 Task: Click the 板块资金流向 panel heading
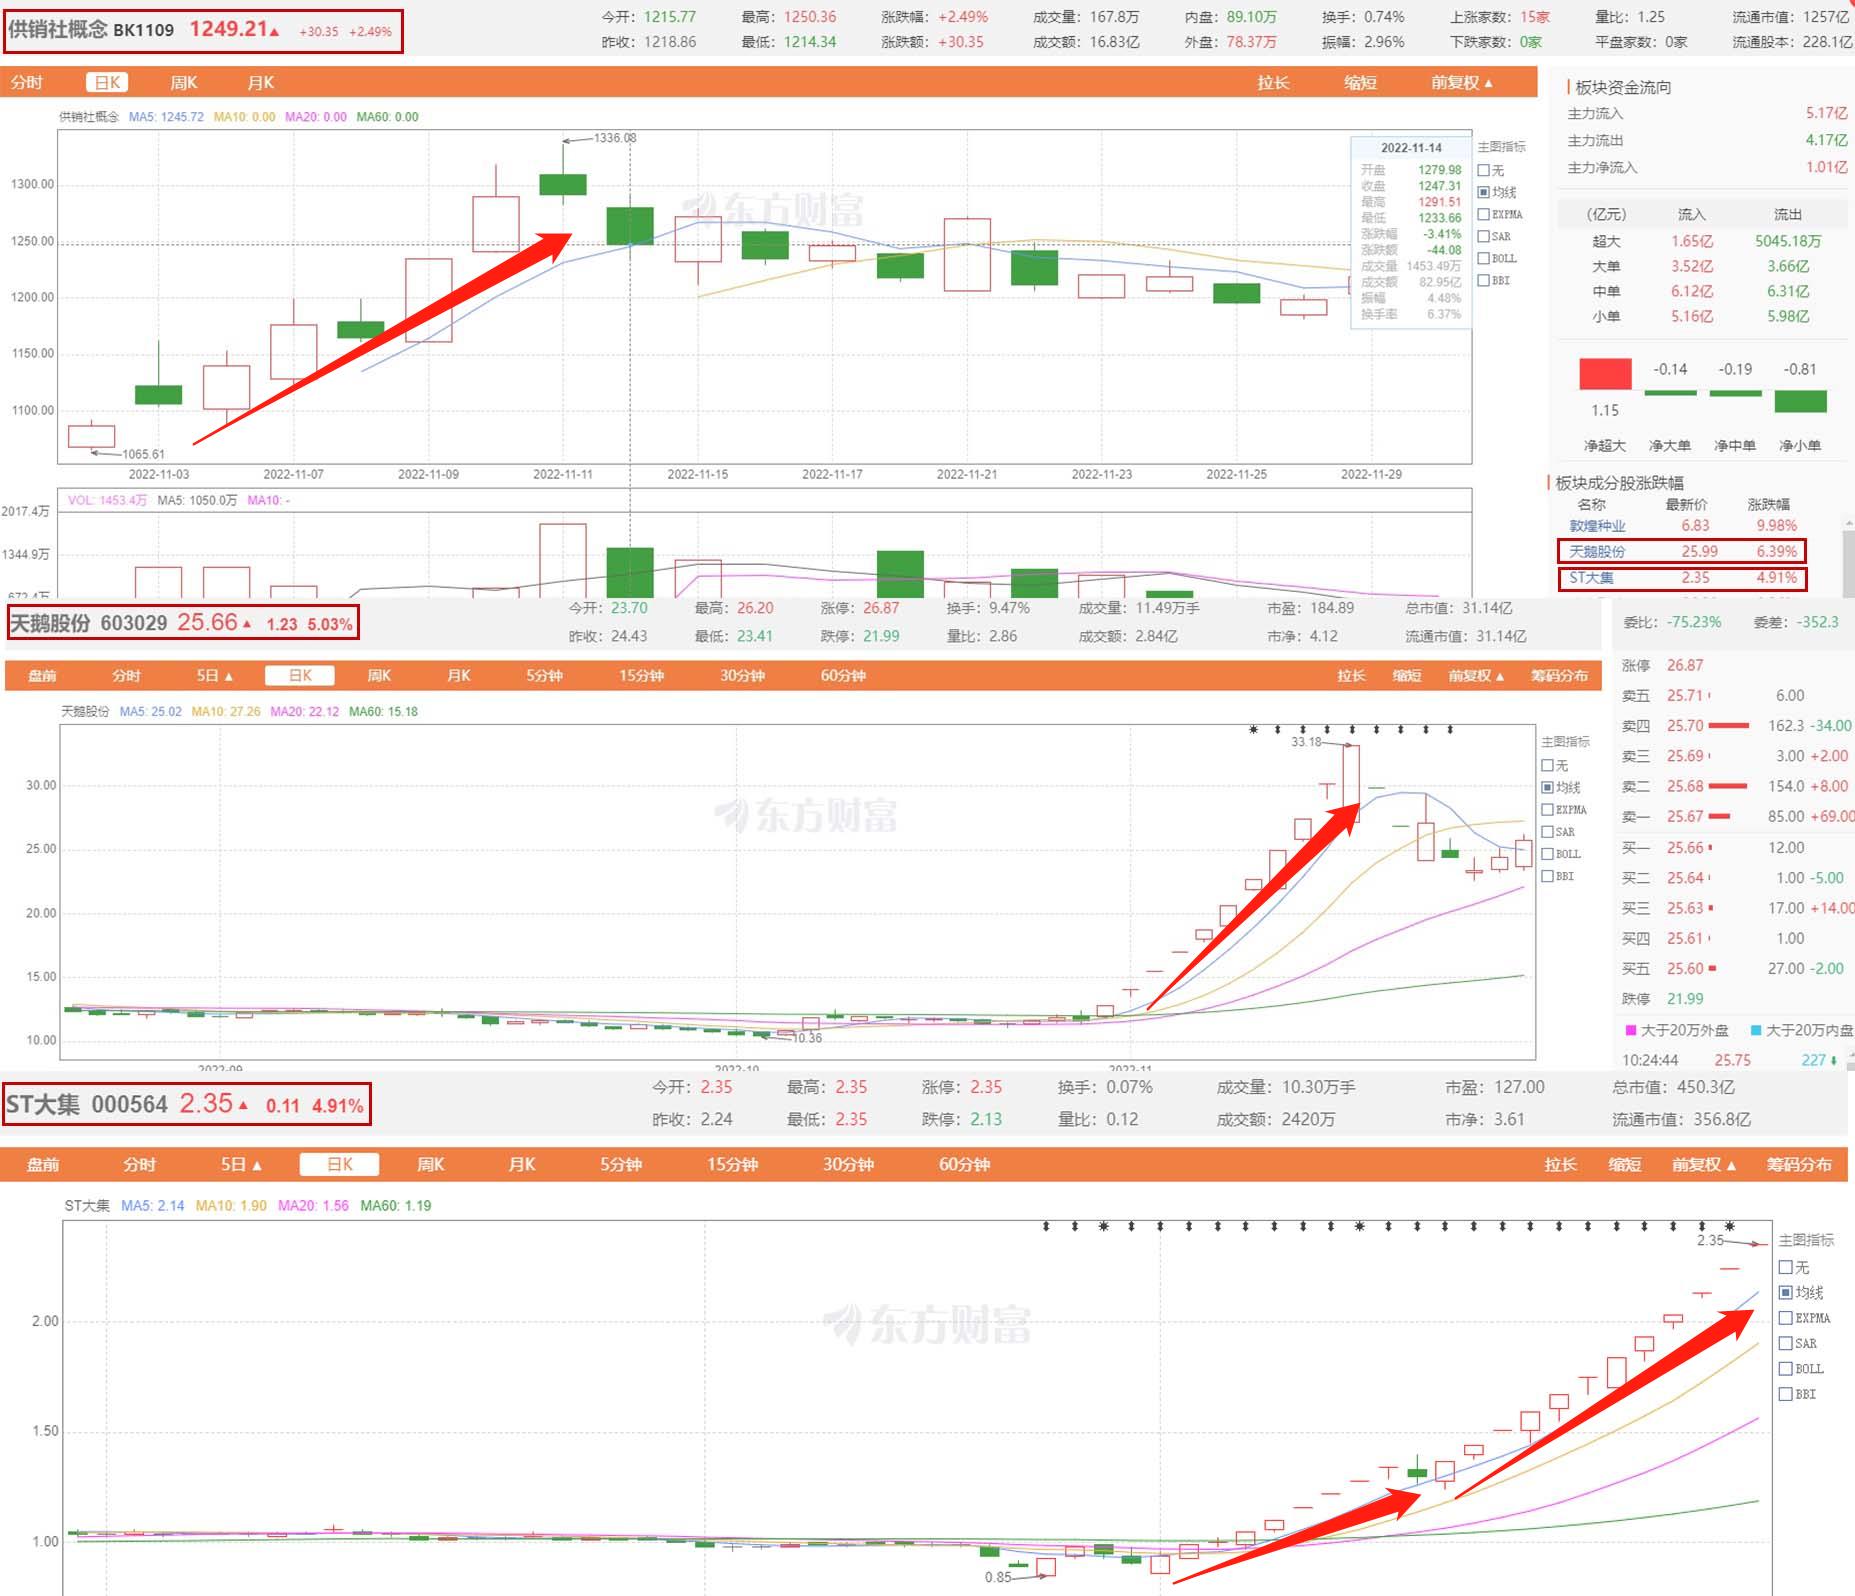click(1623, 88)
